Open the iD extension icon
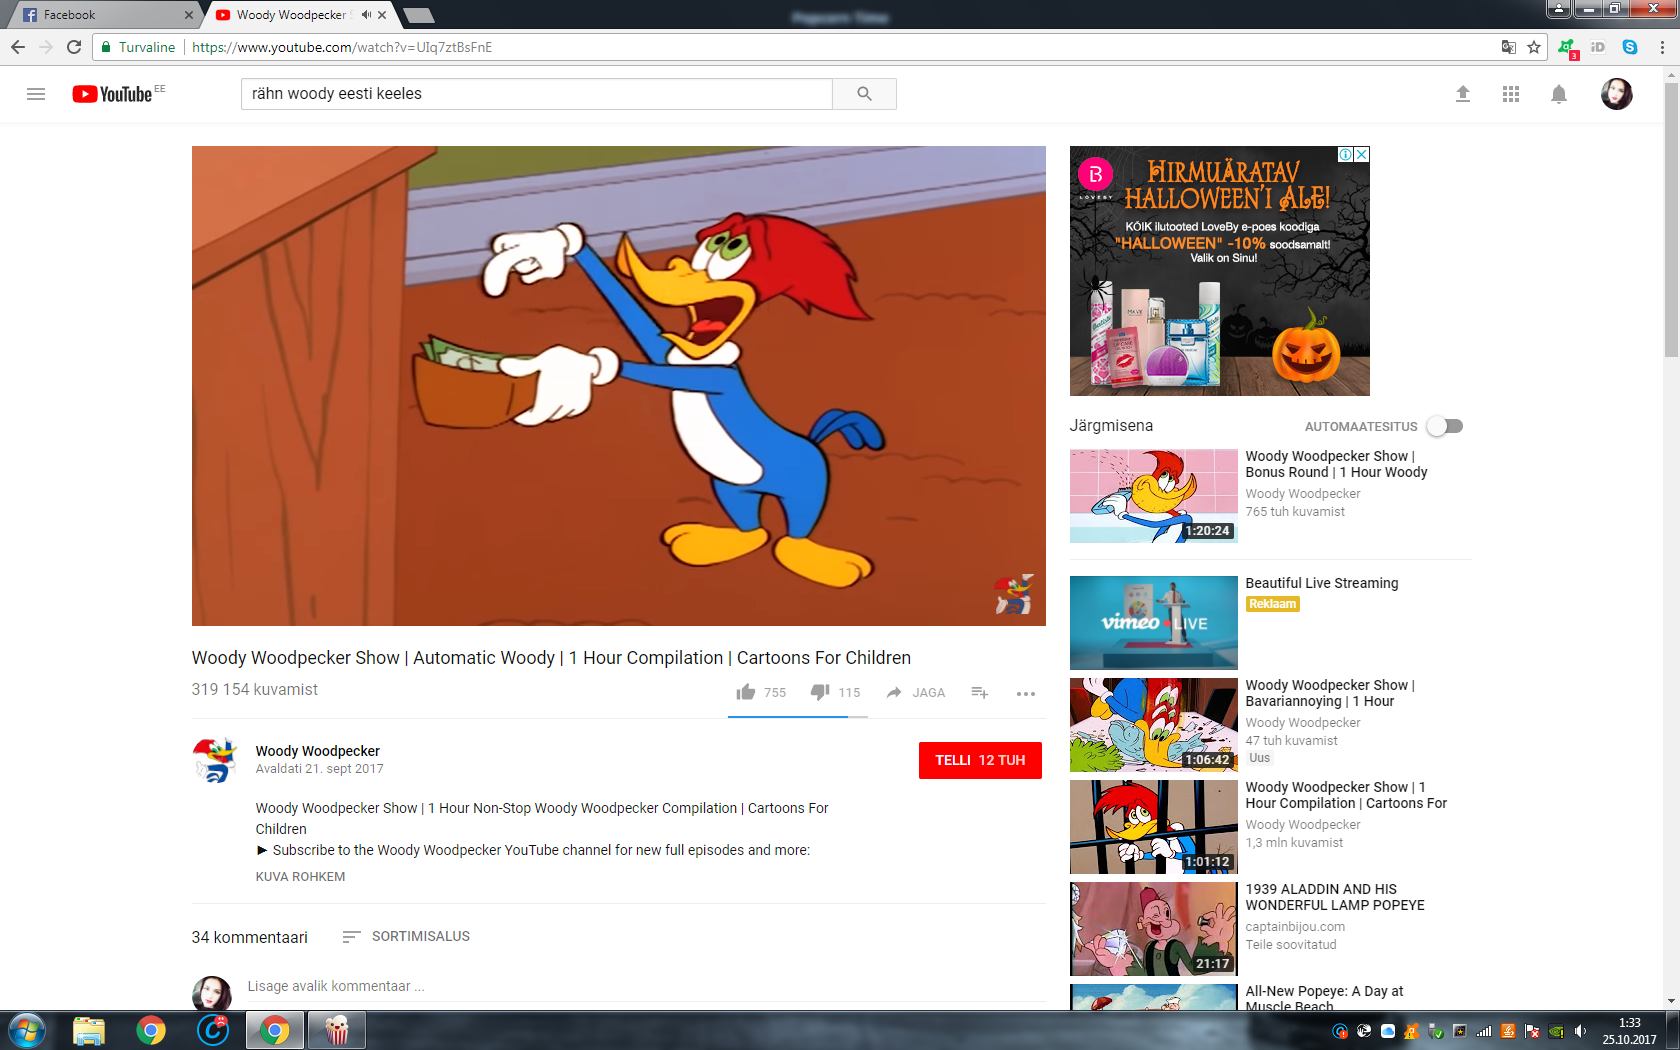Viewport: 1680px width, 1050px height. (1598, 47)
